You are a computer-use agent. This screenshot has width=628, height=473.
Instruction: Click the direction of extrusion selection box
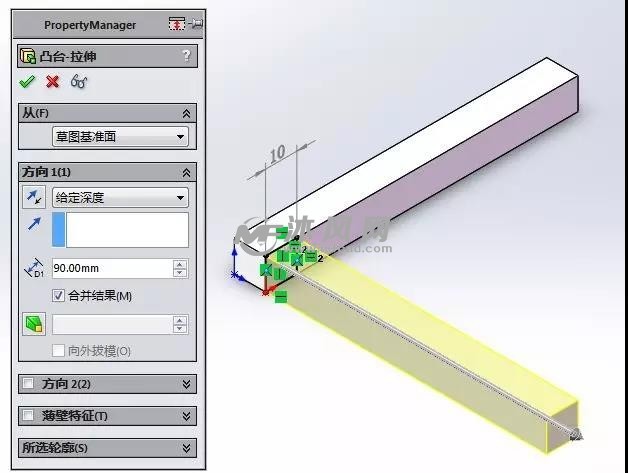click(120, 229)
